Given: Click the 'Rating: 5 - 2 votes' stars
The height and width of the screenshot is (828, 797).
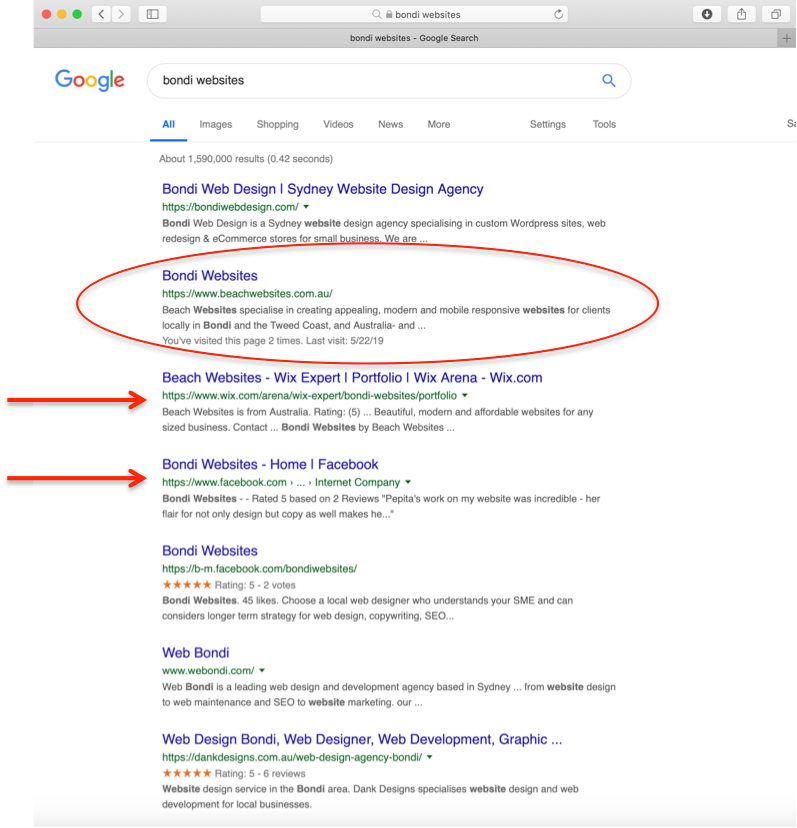Looking at the screenshot, I should (186, 585).
